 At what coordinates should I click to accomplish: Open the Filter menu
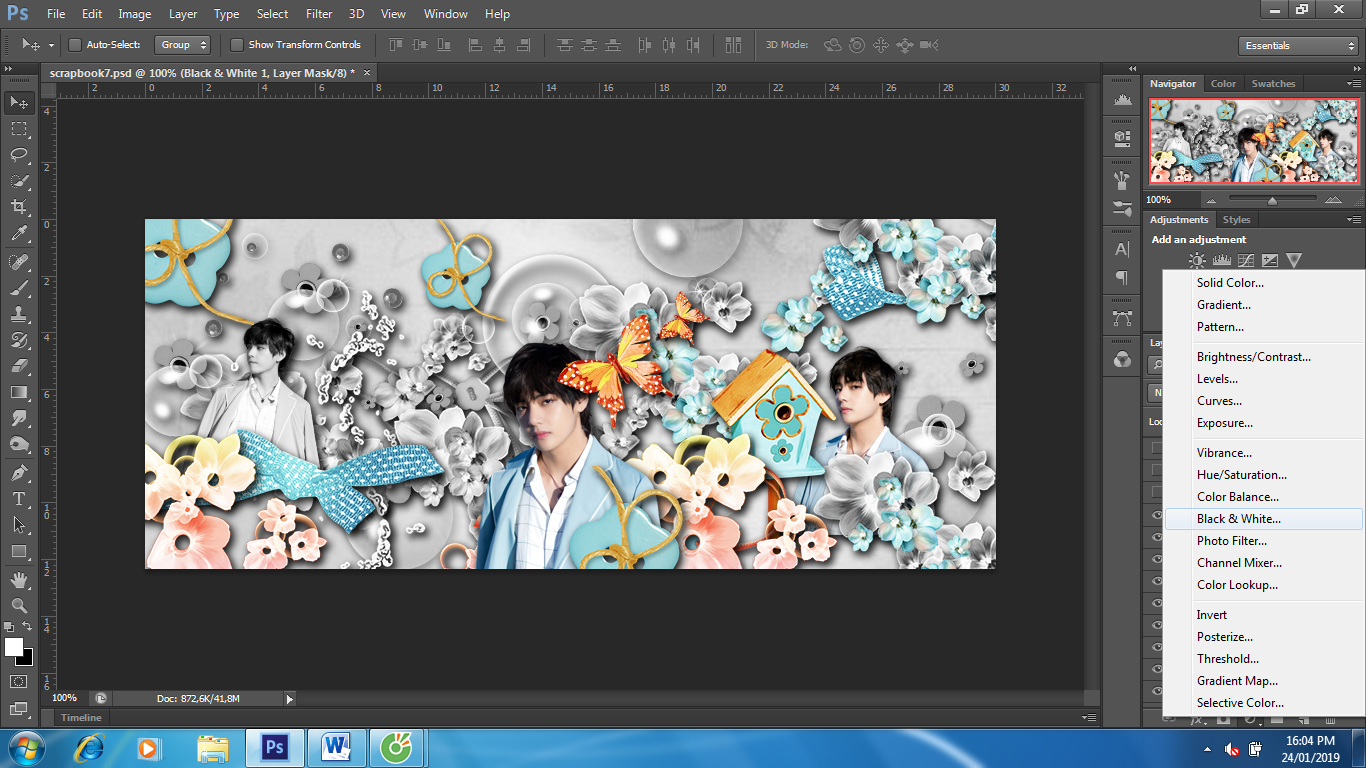pos(319,14)
